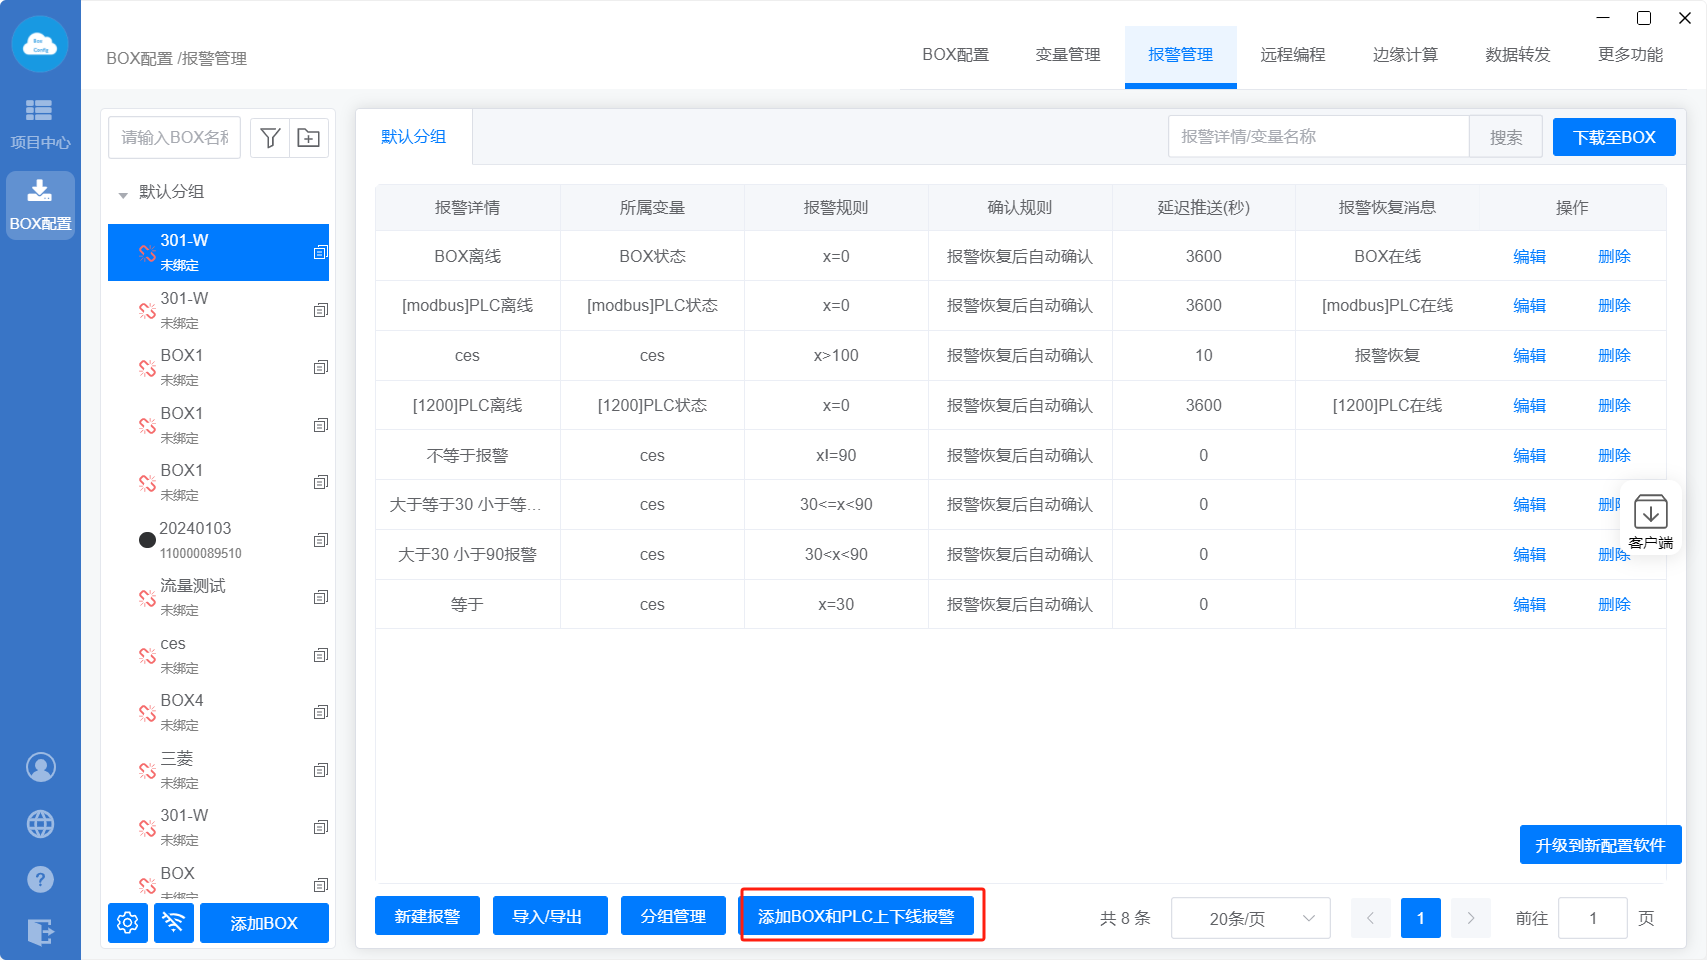Click the 报警详情/变量名称 search field
The height and width of the screenshot is (960, 1707).
1317,137
